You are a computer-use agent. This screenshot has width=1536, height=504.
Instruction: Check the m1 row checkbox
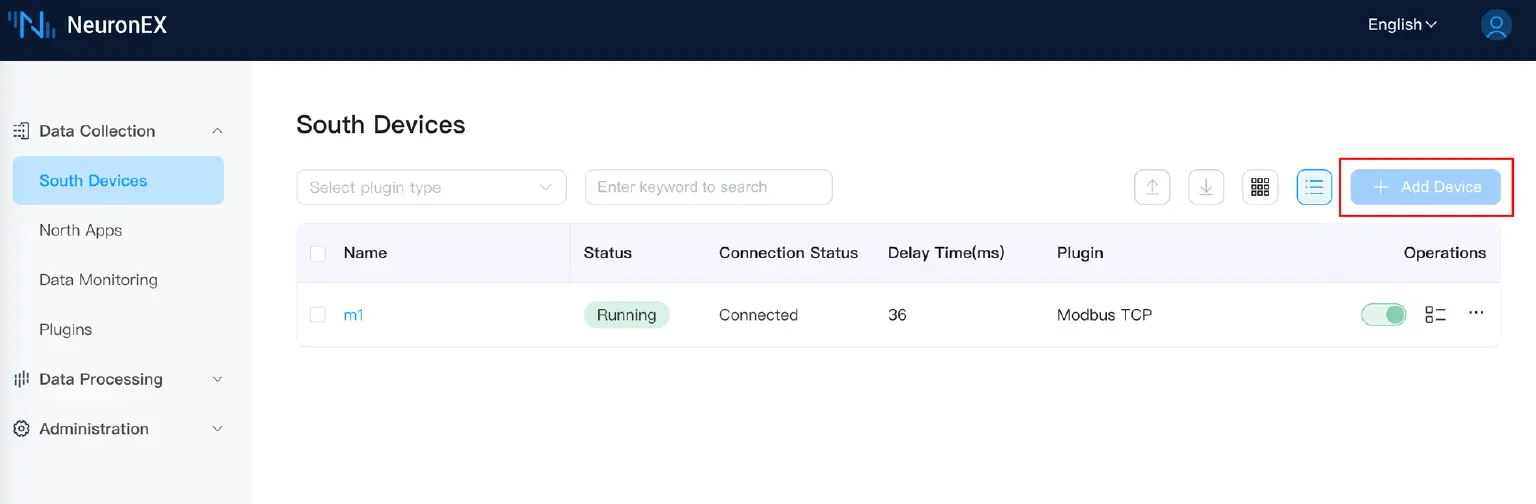[318, 315]
